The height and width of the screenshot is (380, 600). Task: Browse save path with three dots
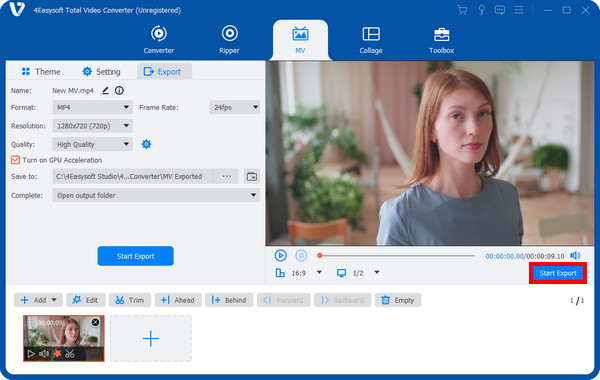pyautogui.click(x=227, y=176)
